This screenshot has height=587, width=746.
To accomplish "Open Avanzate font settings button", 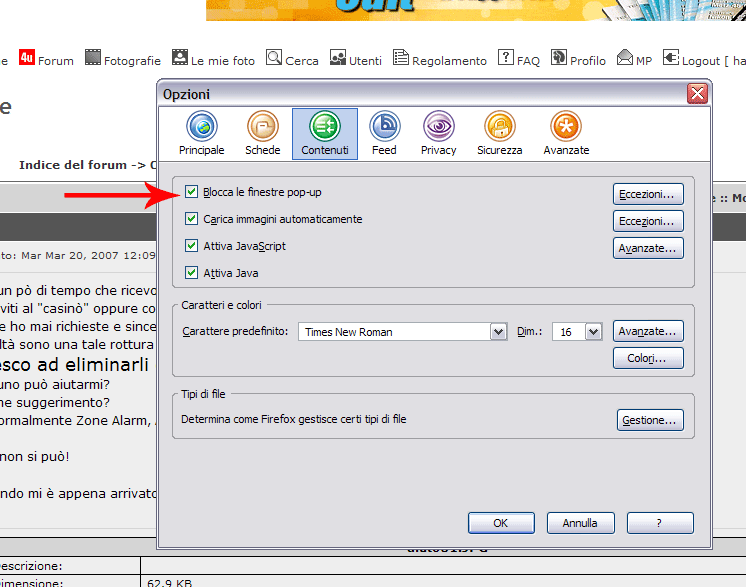I will (x=648, y=331).
